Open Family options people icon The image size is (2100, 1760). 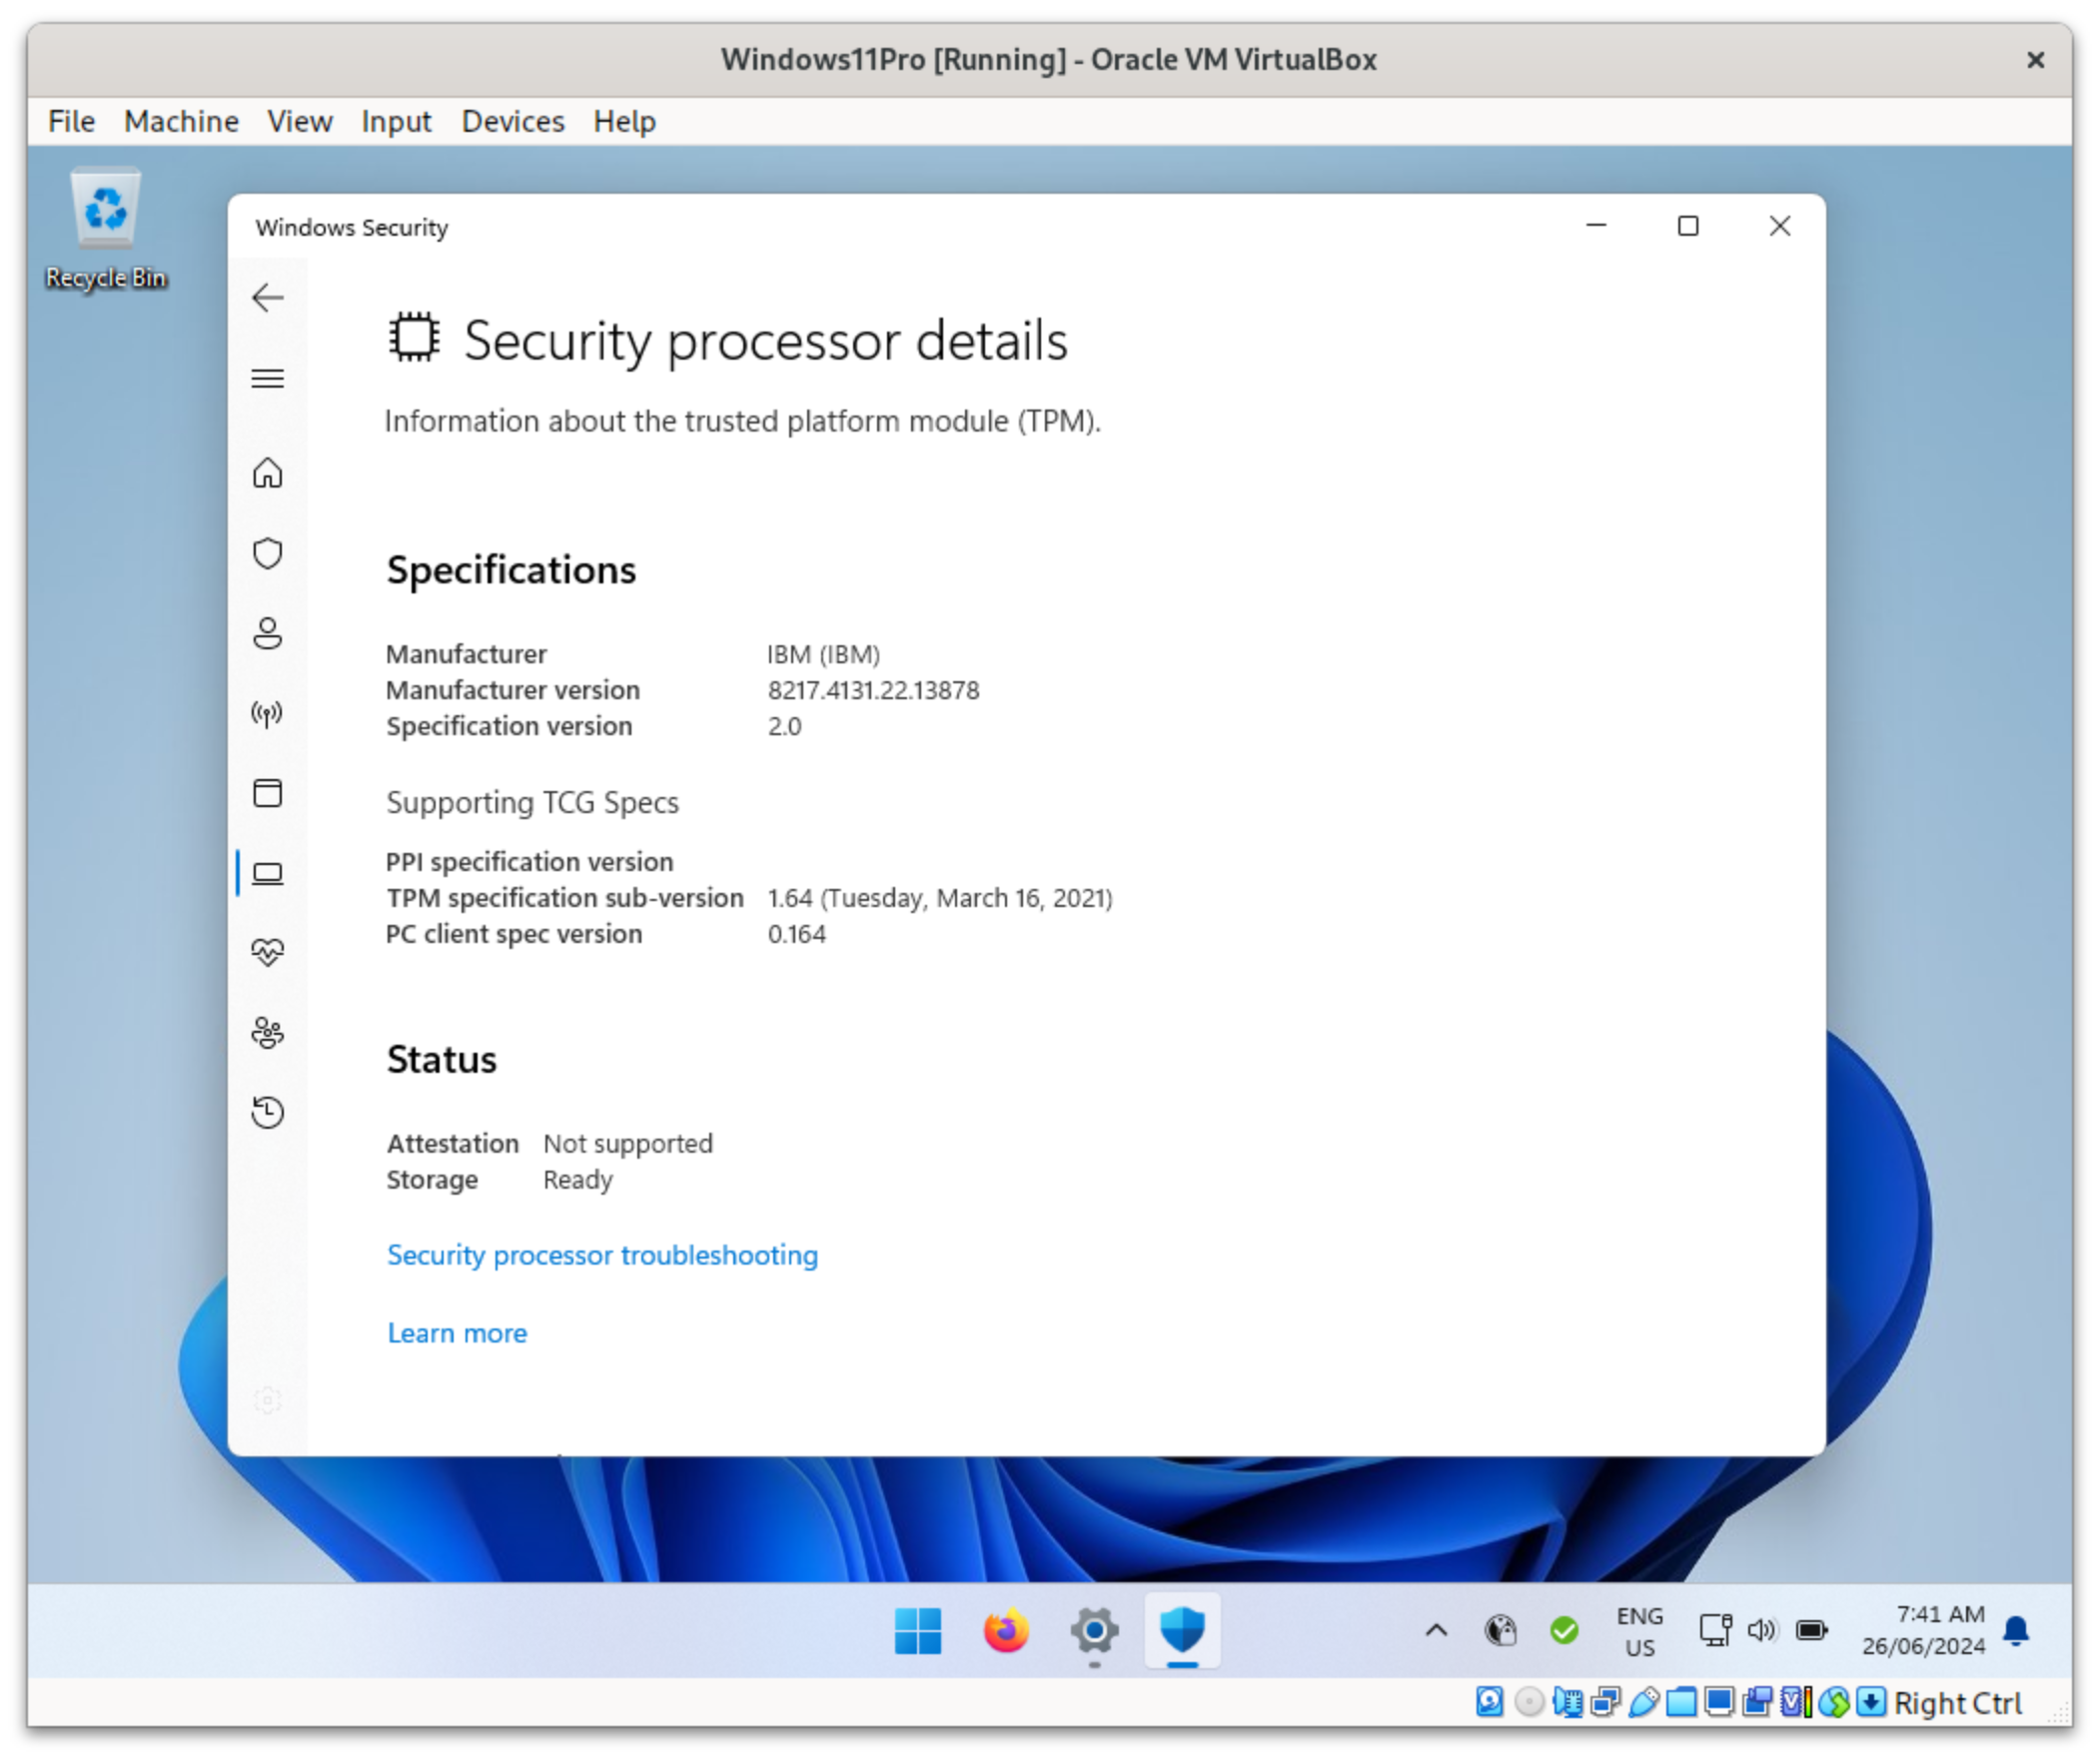[x=268, y=1033]
